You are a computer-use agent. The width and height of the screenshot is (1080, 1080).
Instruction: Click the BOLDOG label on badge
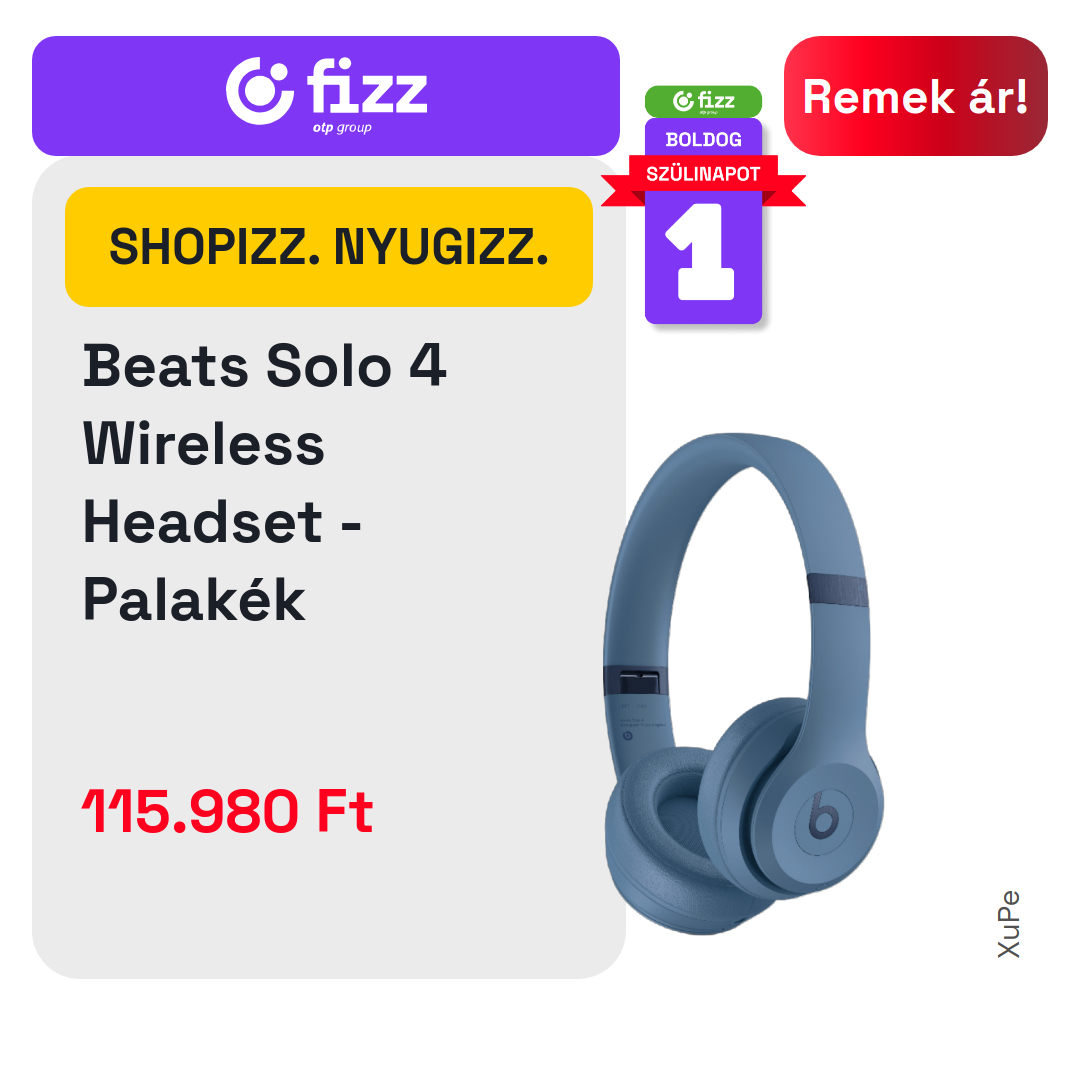coord(703,140)
